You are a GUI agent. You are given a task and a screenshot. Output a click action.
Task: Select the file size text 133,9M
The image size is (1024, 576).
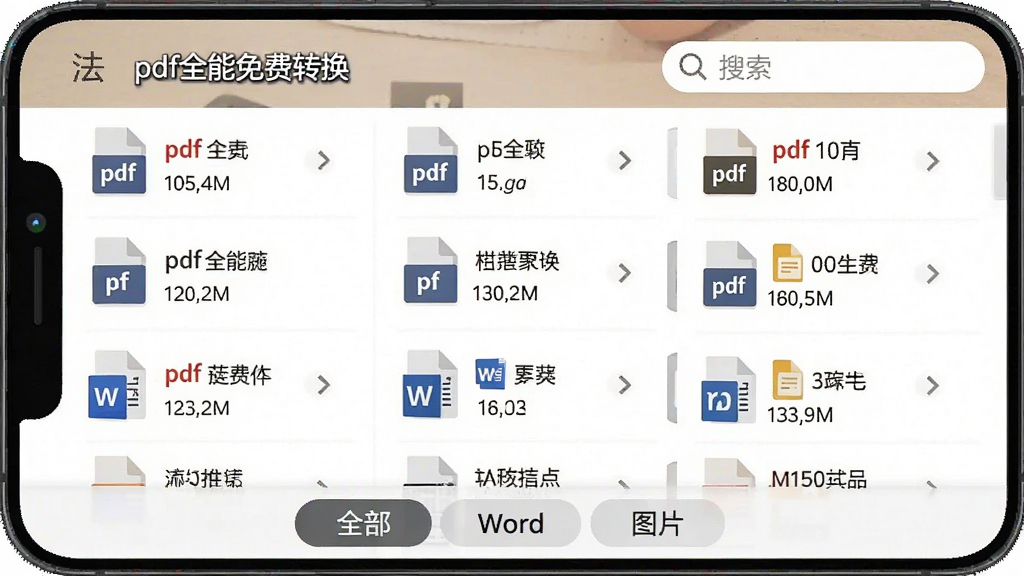(800, 415)
